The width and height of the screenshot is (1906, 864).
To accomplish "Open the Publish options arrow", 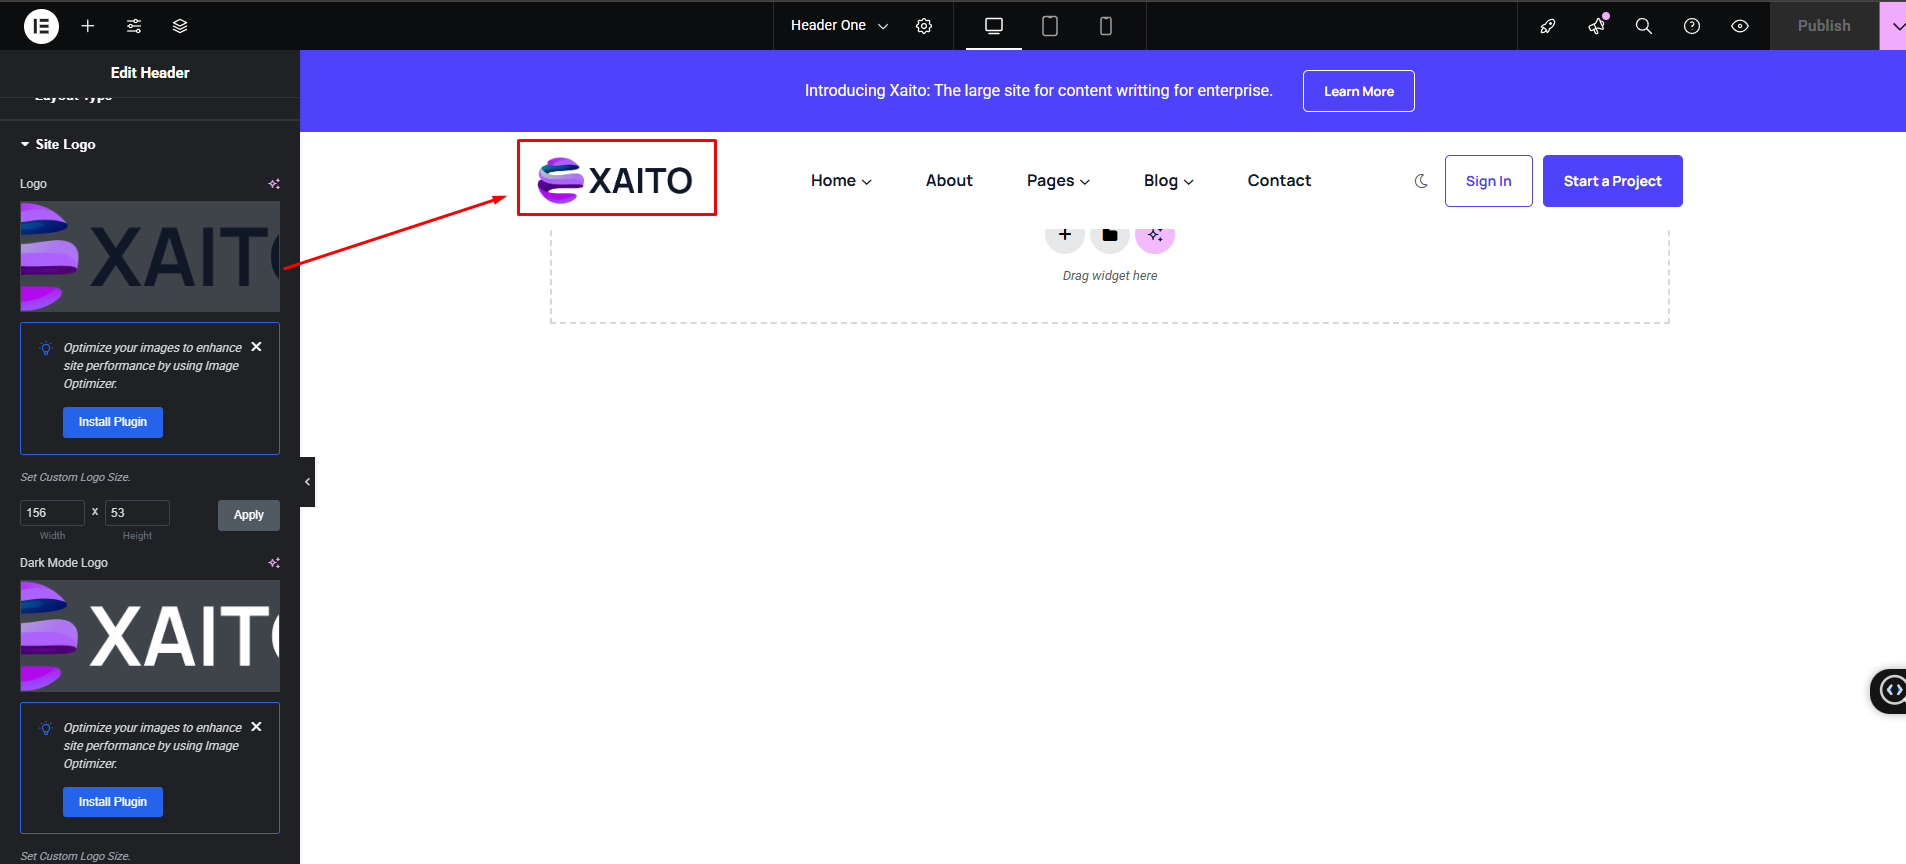I will pyautogui.click(x=1895, y=26).
